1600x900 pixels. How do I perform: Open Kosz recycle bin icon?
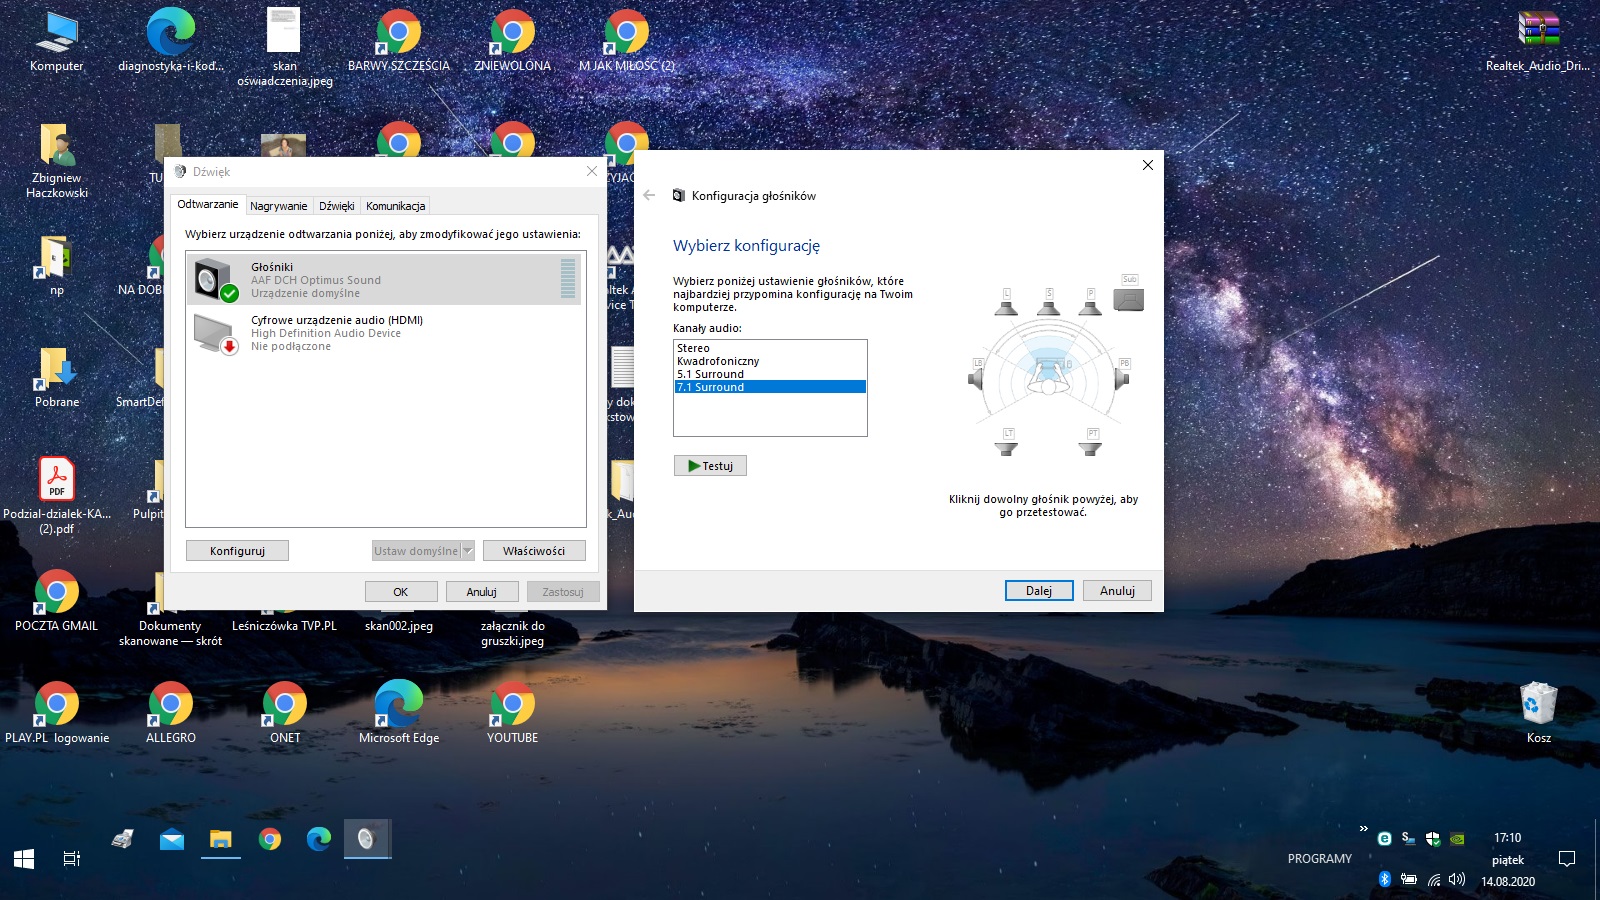point(1538,712)
